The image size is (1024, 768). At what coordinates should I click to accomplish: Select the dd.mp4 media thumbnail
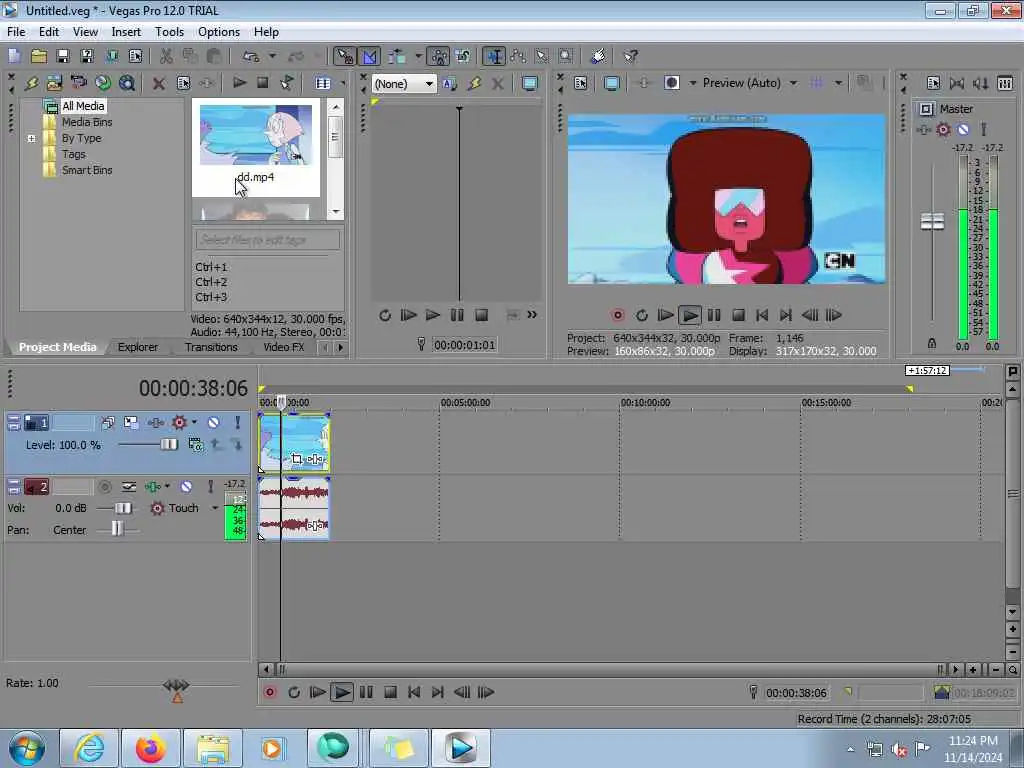(x=255, y=147)
